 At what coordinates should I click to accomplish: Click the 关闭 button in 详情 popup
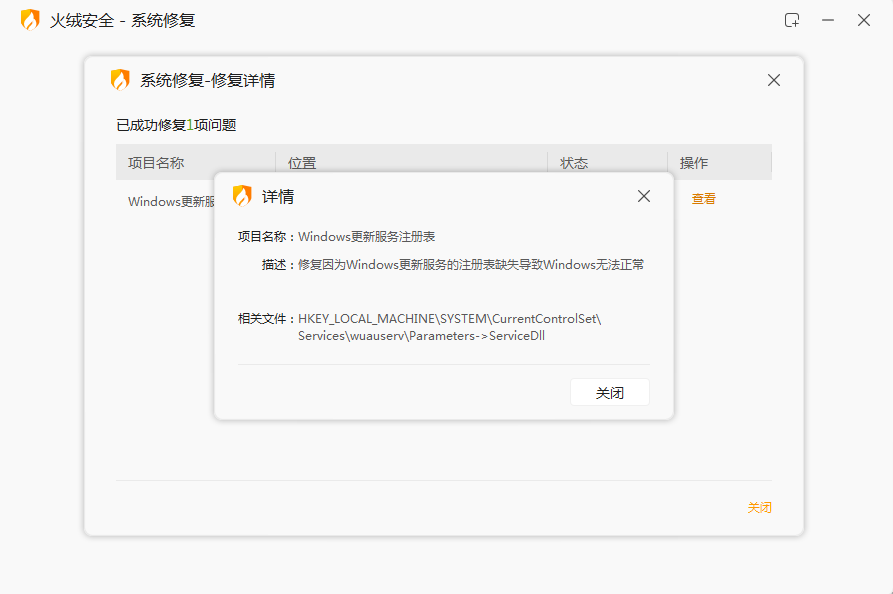point(609,392)
